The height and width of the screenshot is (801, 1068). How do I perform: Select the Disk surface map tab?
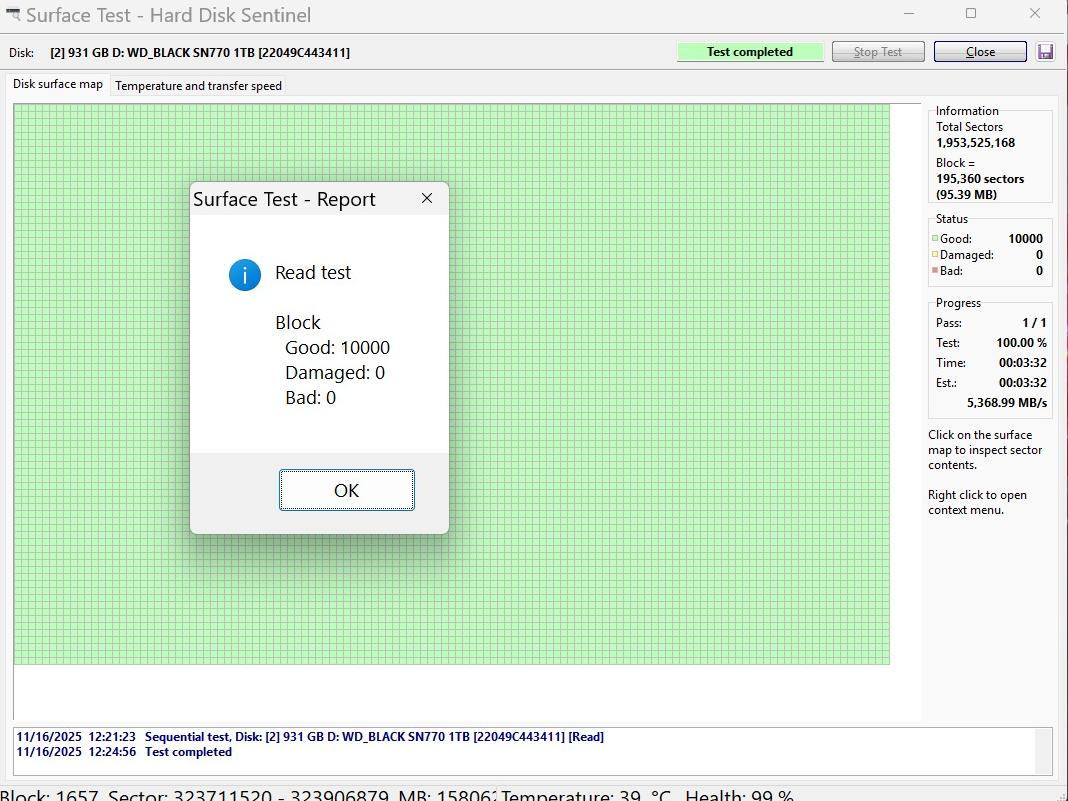pos(58,84)
